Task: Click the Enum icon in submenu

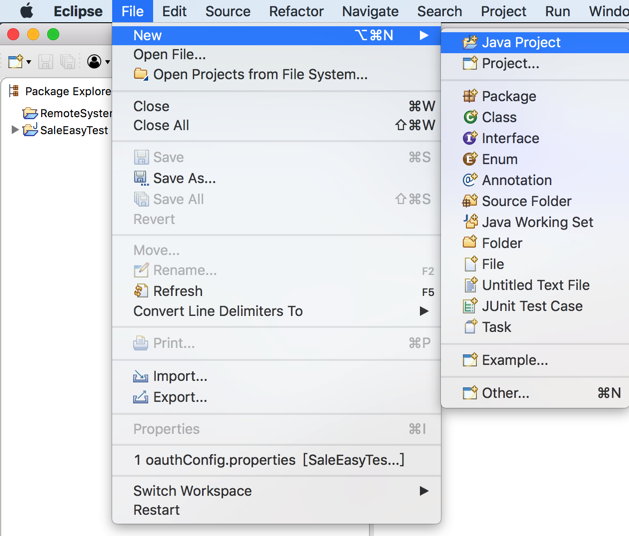Action: tap(470, 159)
